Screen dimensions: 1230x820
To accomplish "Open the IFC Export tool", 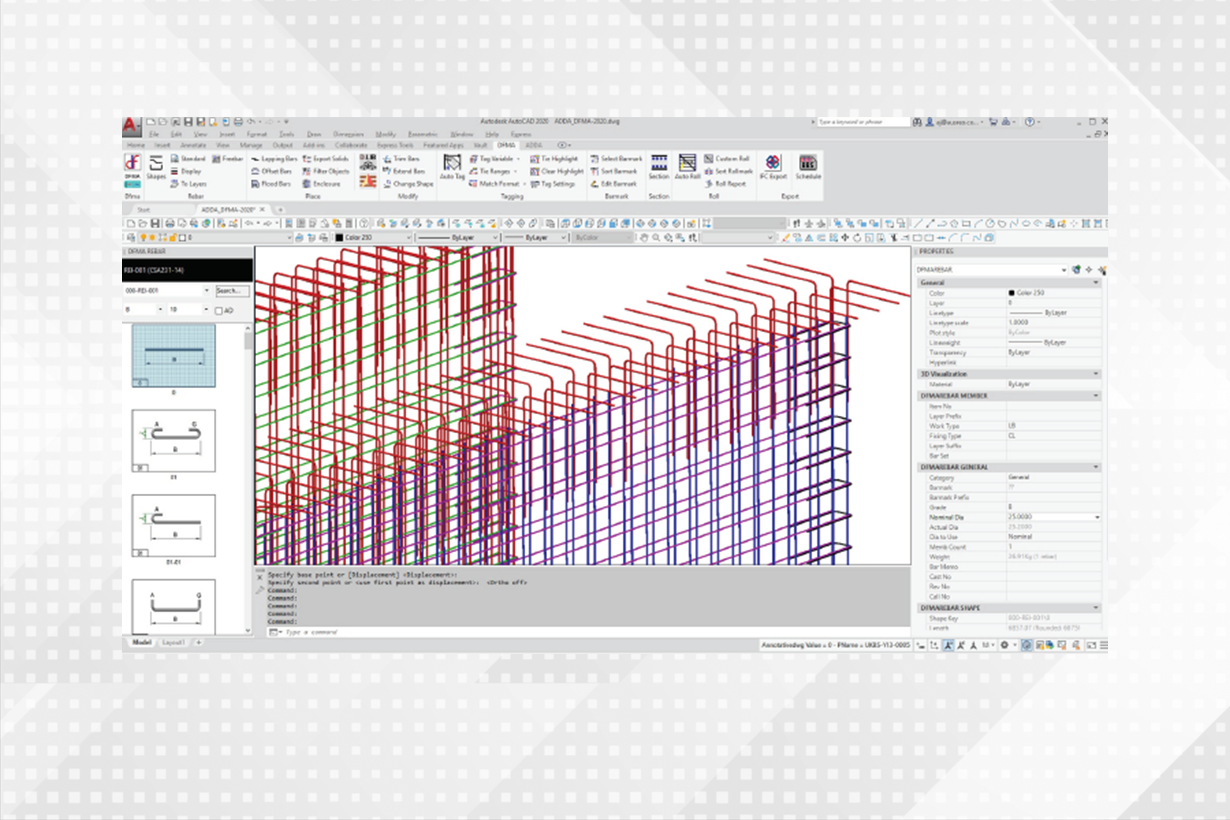I will [x=772, y=167].
